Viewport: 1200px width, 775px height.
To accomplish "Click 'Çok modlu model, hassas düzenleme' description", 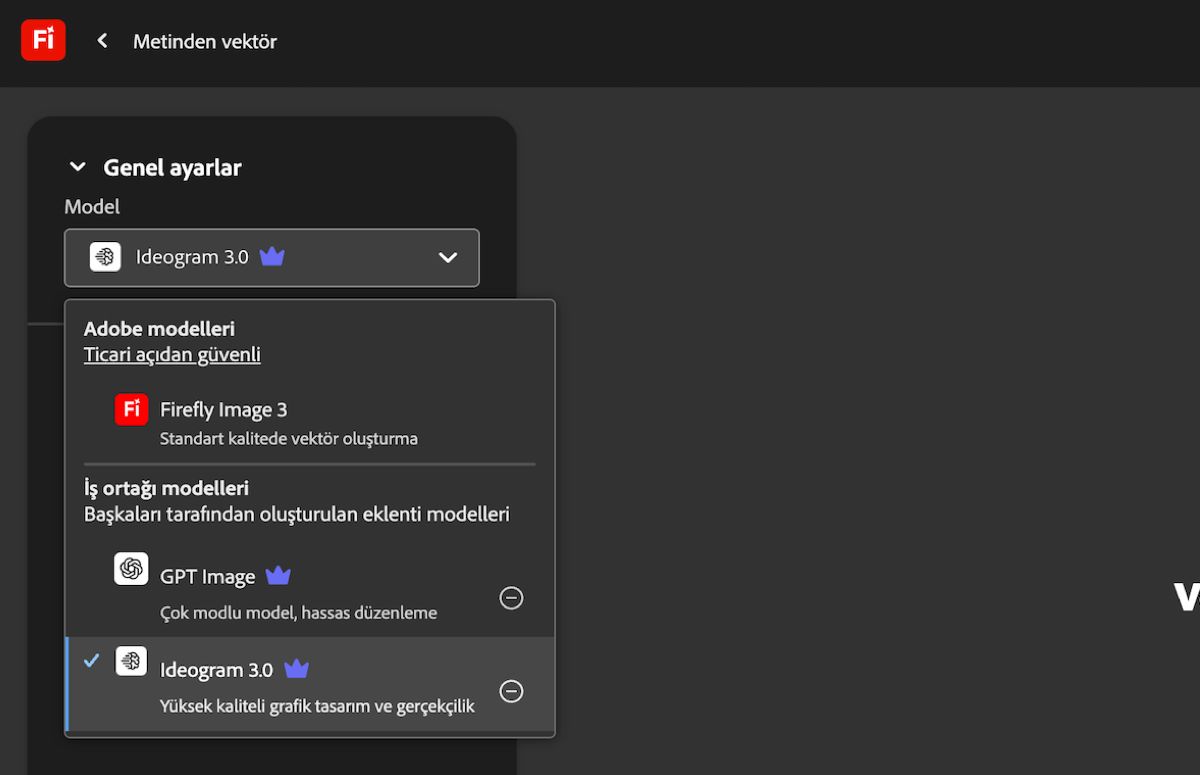I will pyautogui.click(x=298, y=612).
